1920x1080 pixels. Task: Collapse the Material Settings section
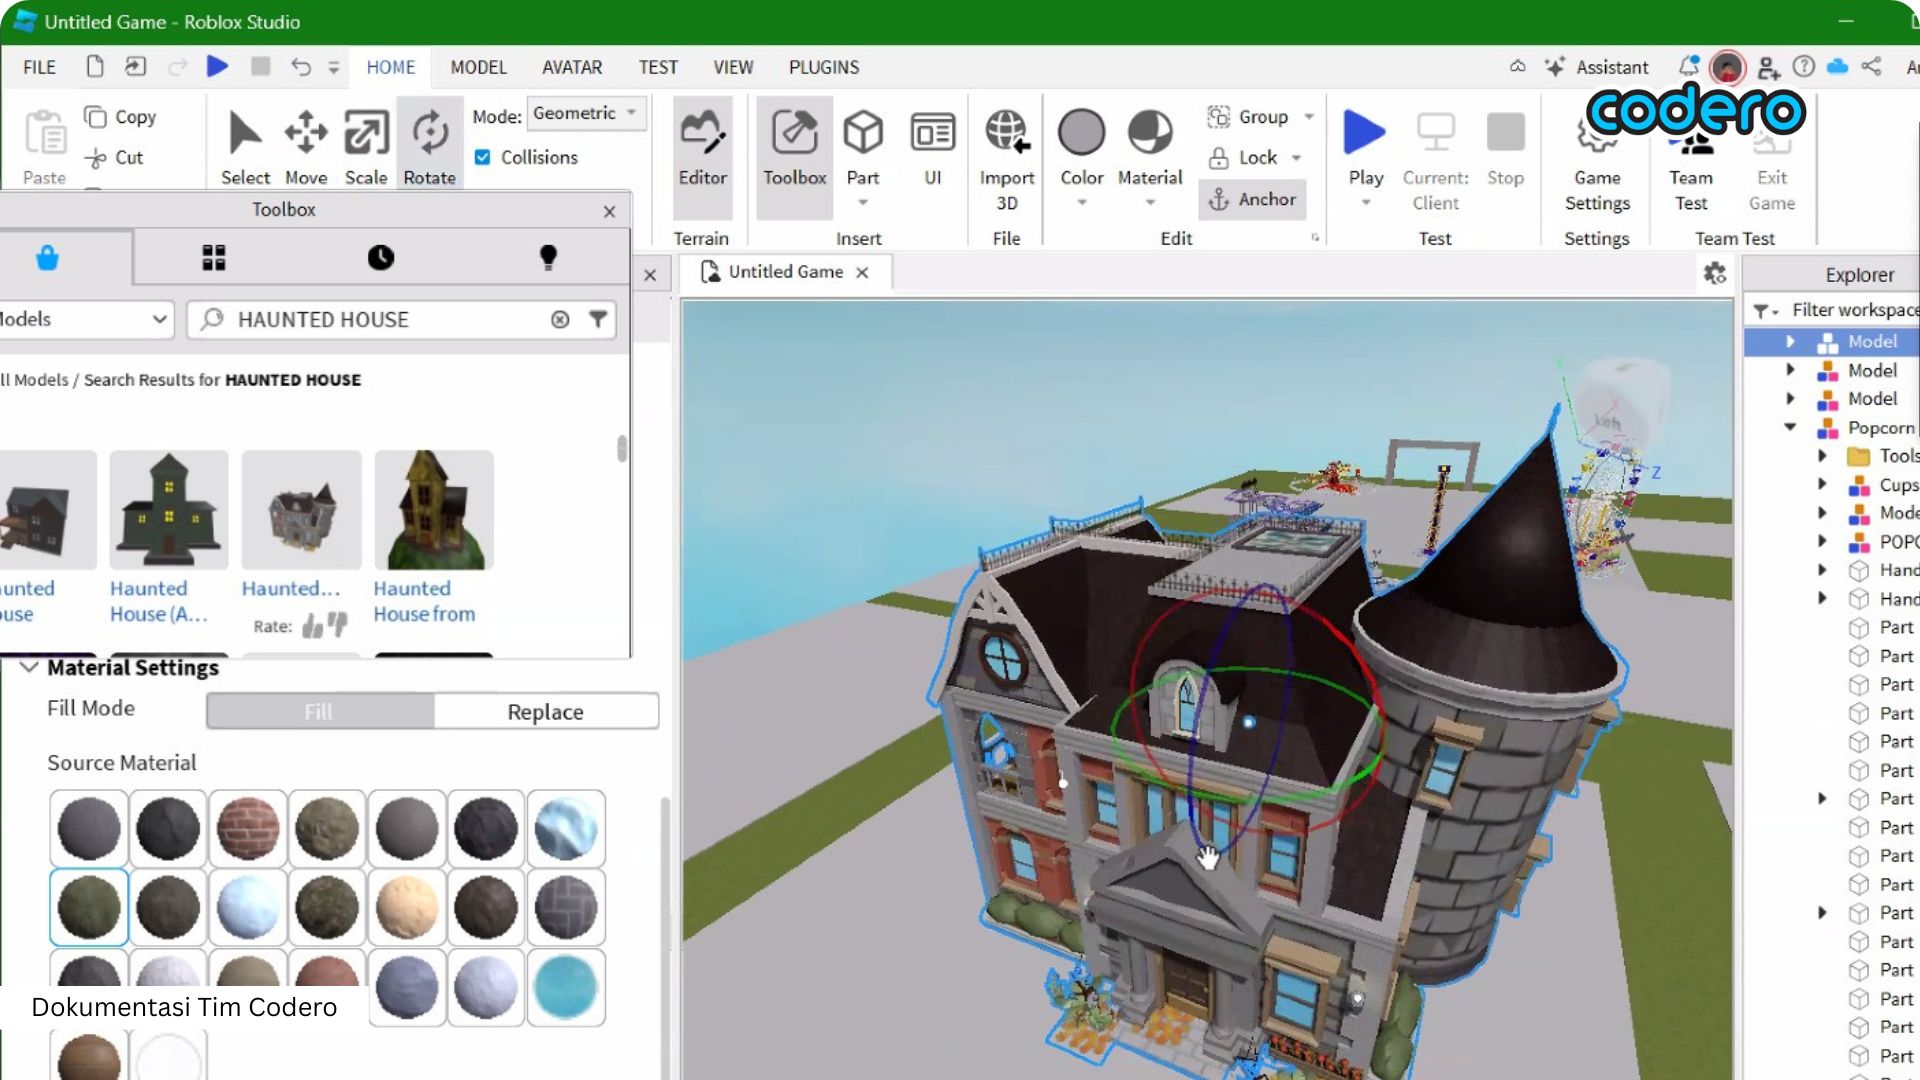(29, 667)
